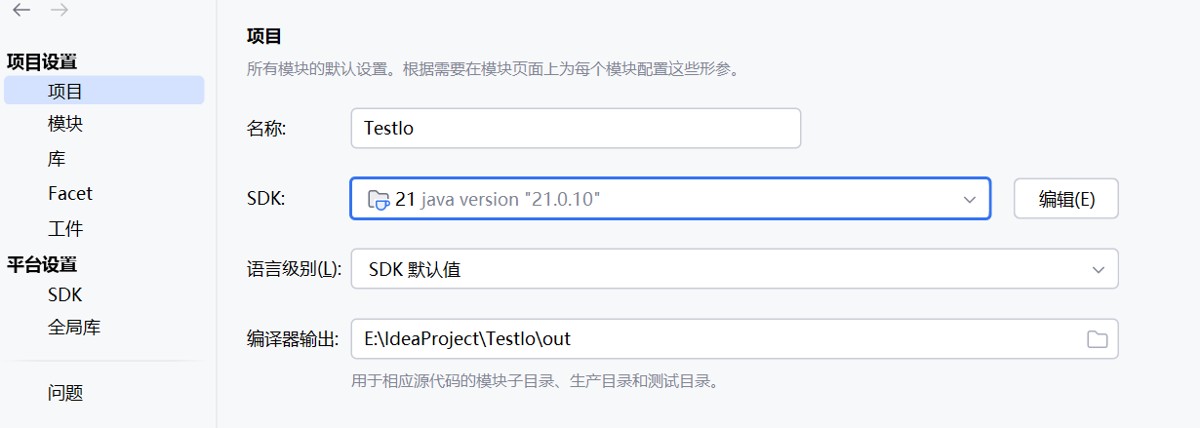
Task: Switch to the 工件 page
Action: point(65,228)
